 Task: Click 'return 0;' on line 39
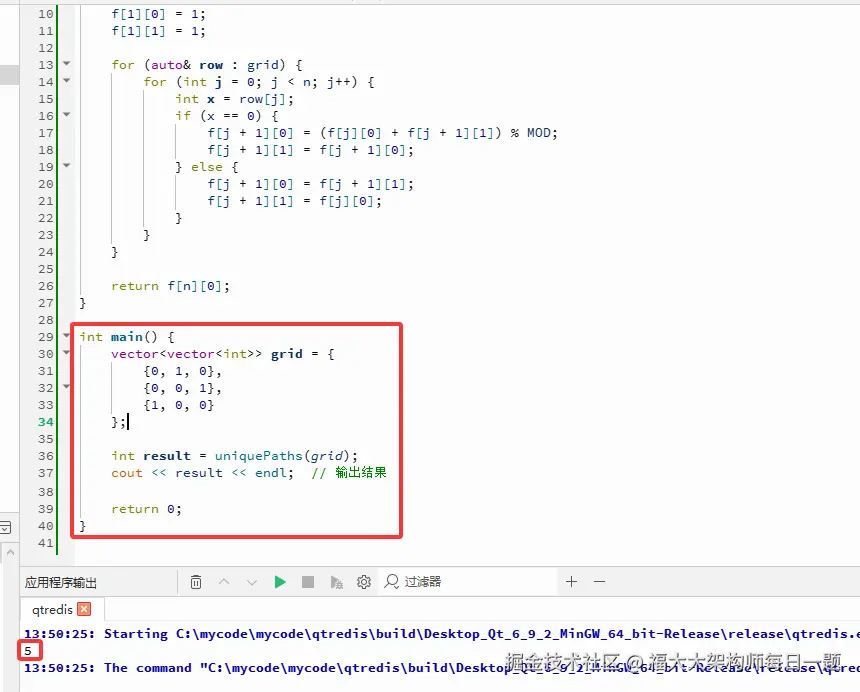pos(146,509)
